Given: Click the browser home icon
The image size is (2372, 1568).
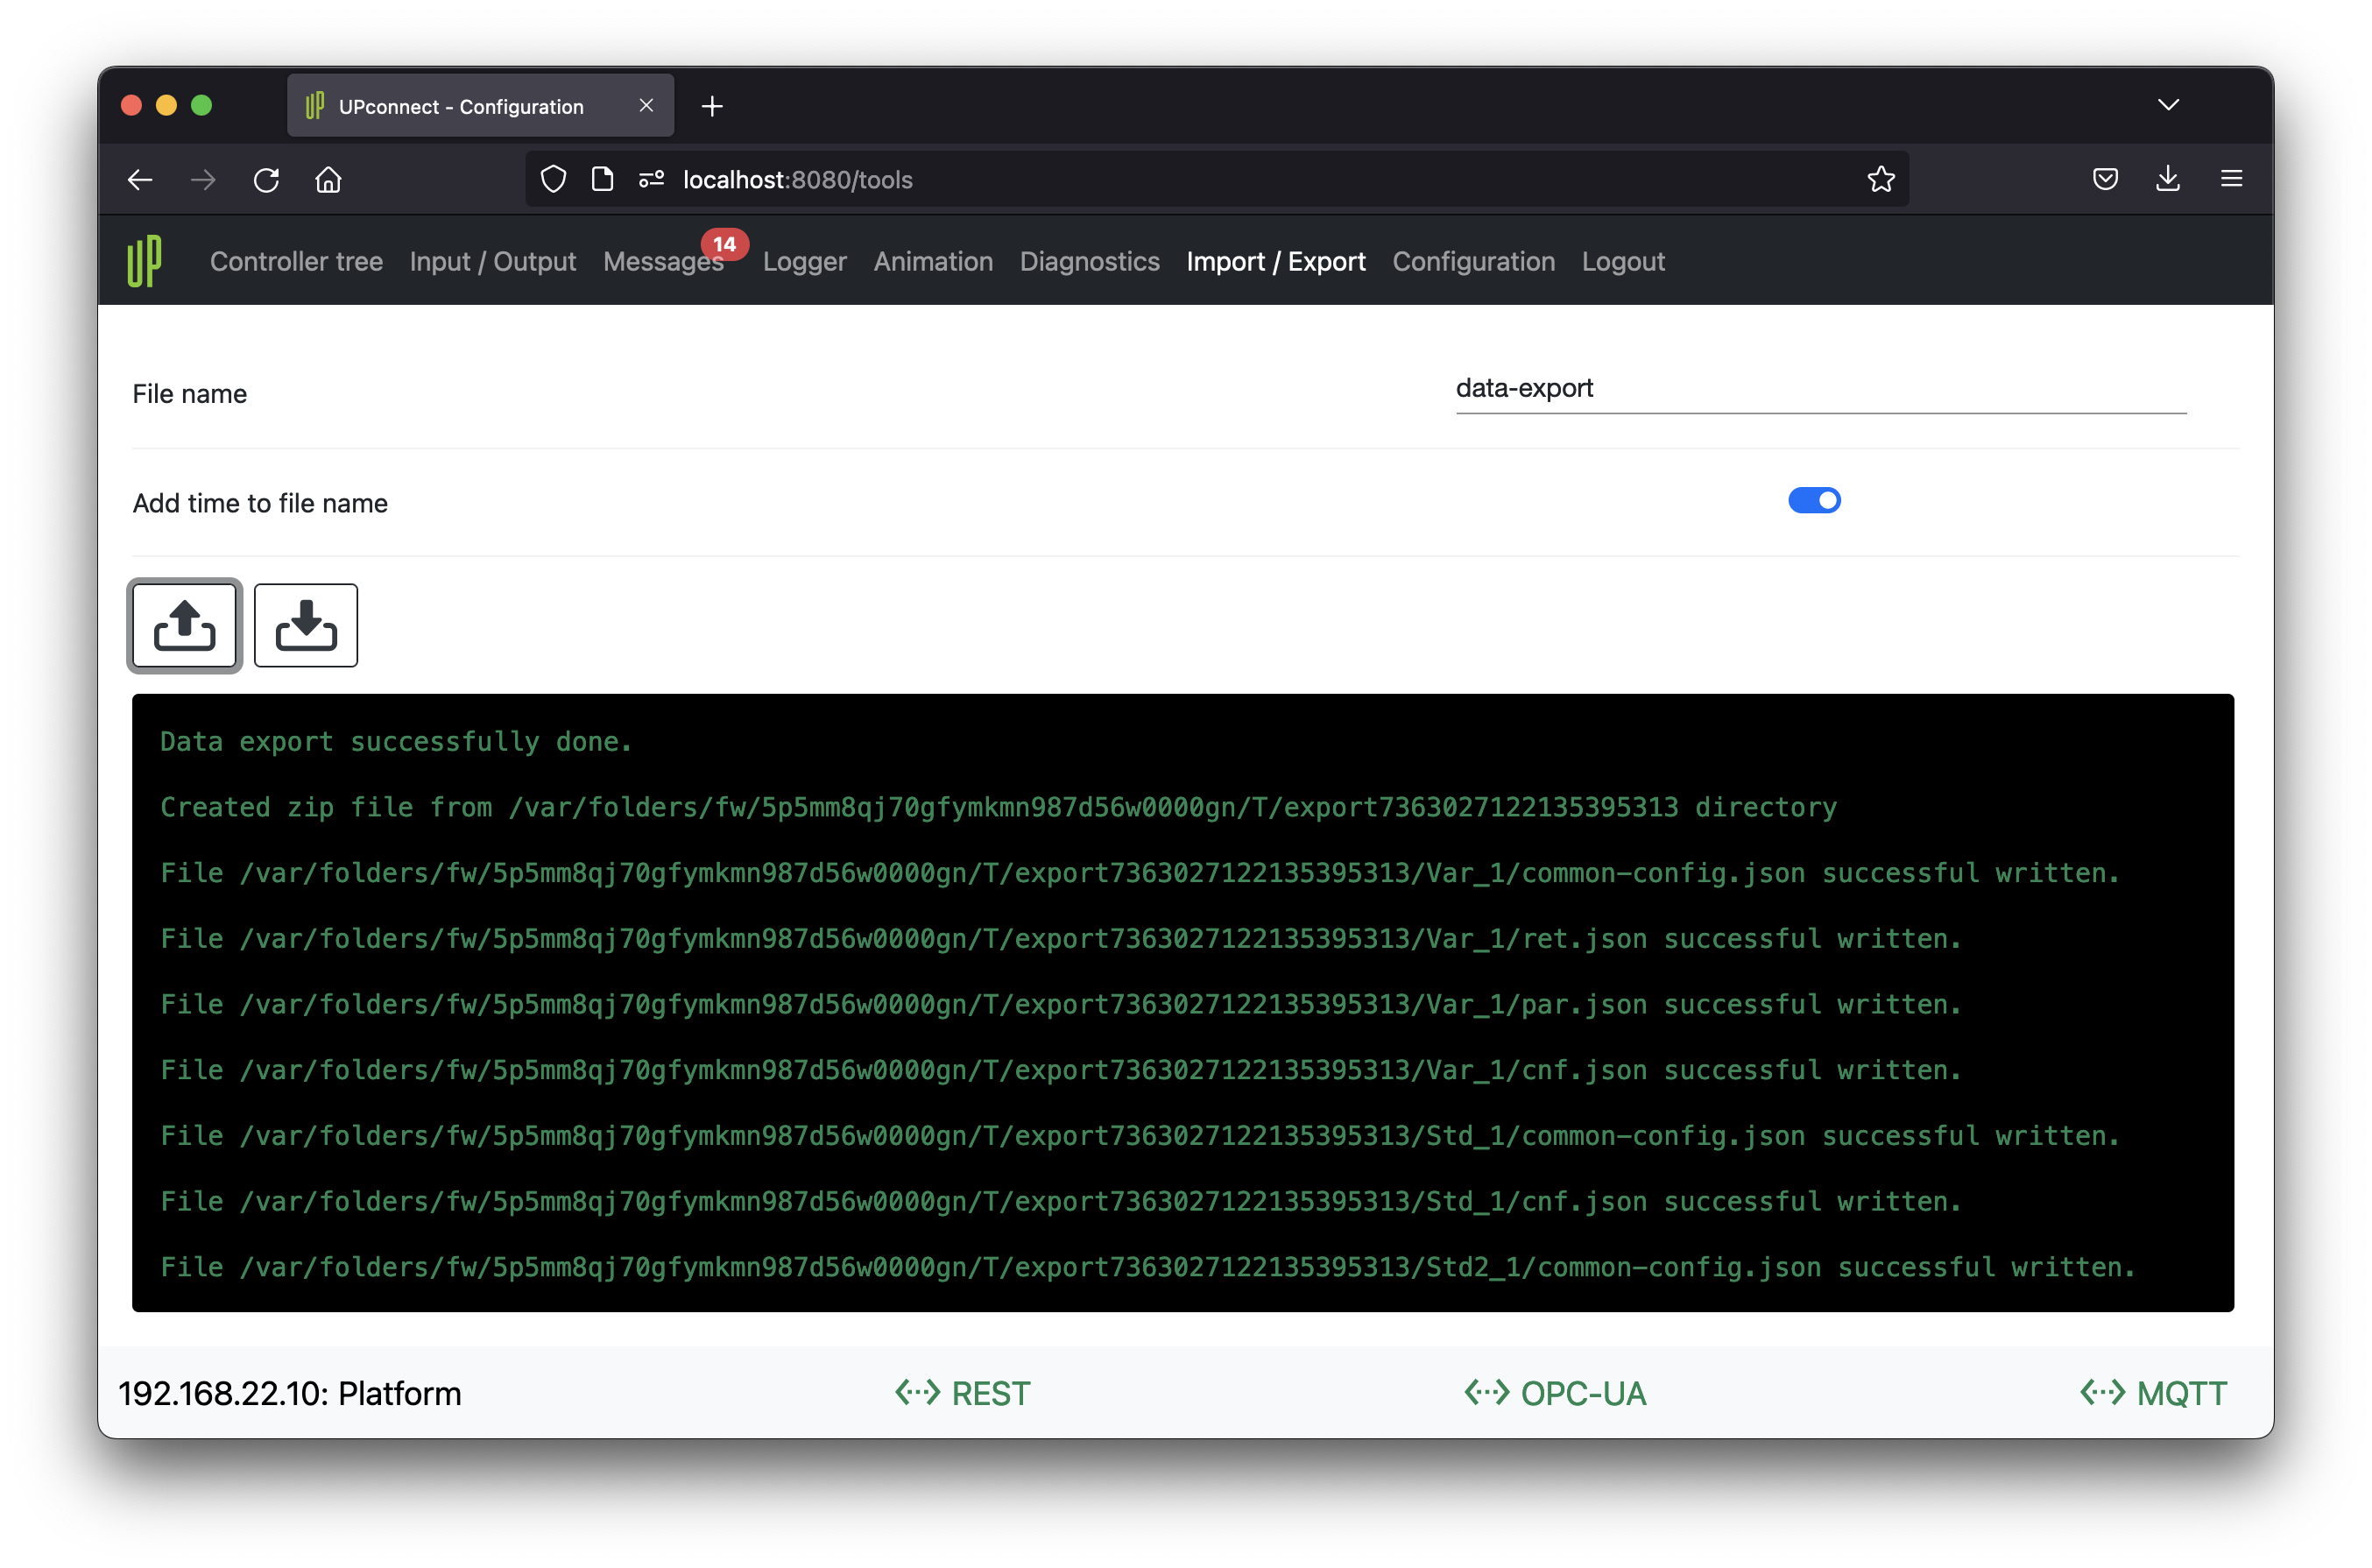Looking at the screenshot, I should (328, 180).
